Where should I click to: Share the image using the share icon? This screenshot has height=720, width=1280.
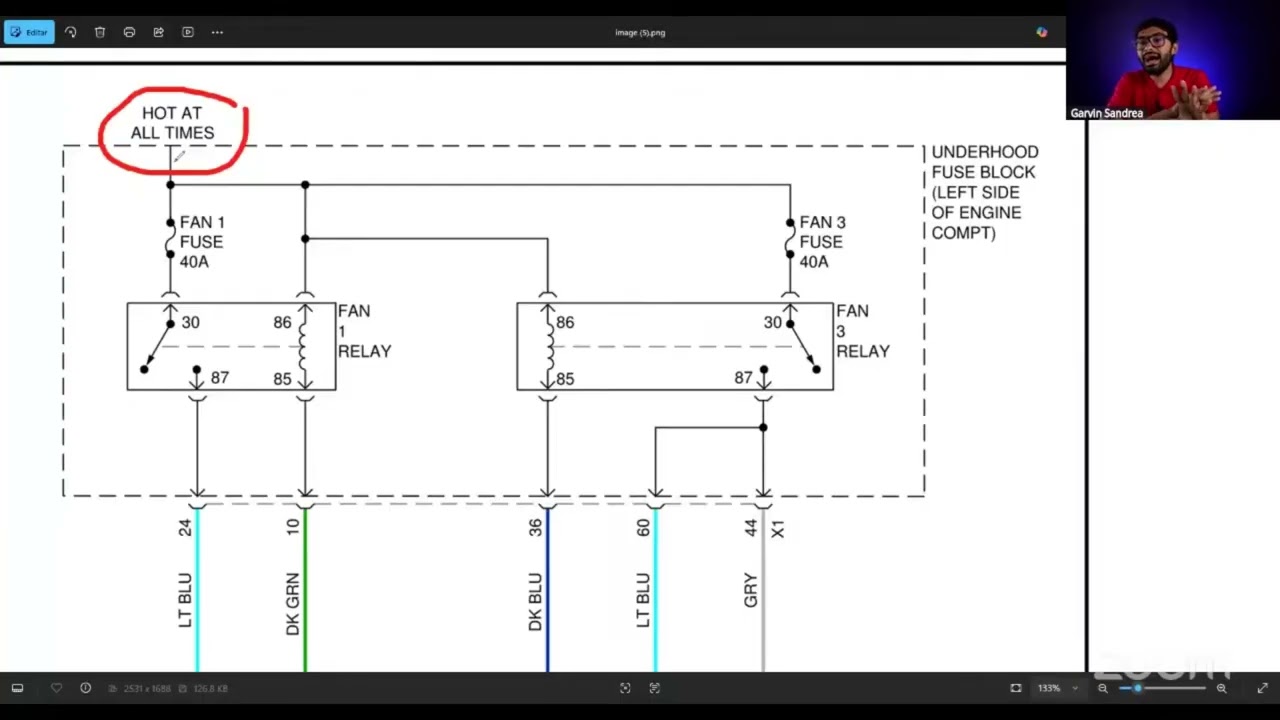coord(158,32)
